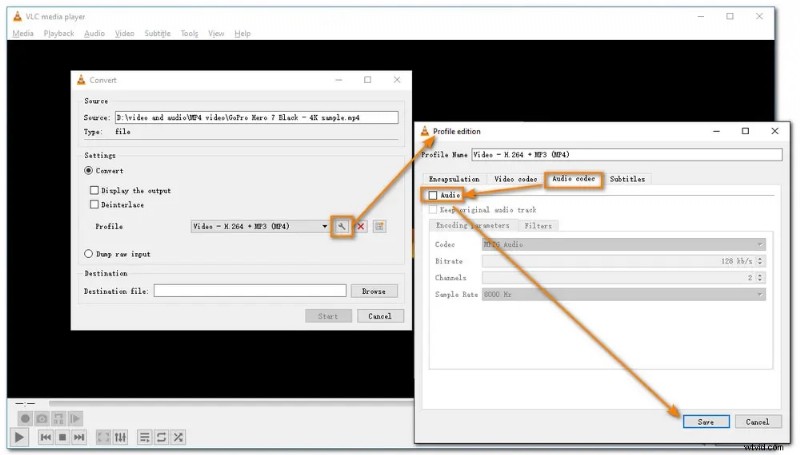Take a snapshot with camera icon
Screen dimensions: 800x455
pos(42,419)
